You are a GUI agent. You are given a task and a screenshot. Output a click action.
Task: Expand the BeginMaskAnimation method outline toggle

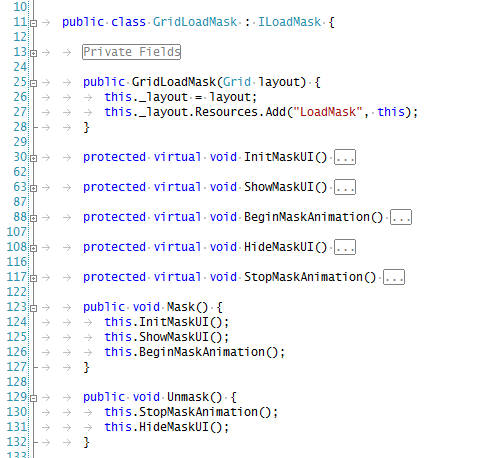coord(33,218)
